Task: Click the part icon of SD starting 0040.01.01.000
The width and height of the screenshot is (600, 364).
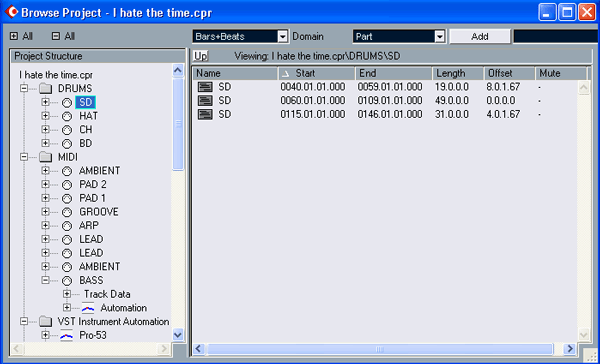Action: coord(205,87)
